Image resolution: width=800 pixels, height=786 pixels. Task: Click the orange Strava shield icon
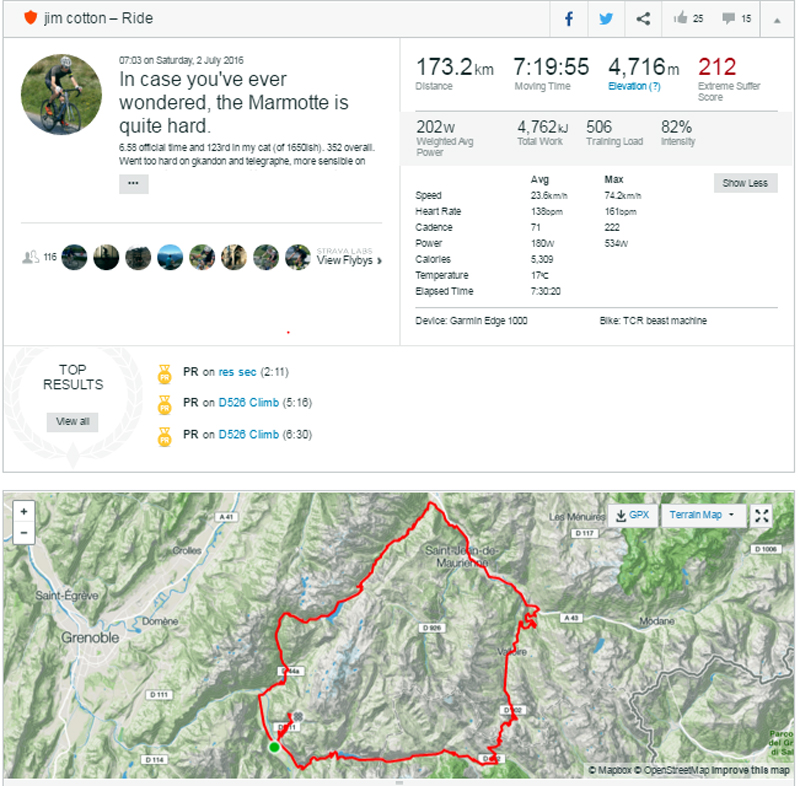click(x=30, y=19)
